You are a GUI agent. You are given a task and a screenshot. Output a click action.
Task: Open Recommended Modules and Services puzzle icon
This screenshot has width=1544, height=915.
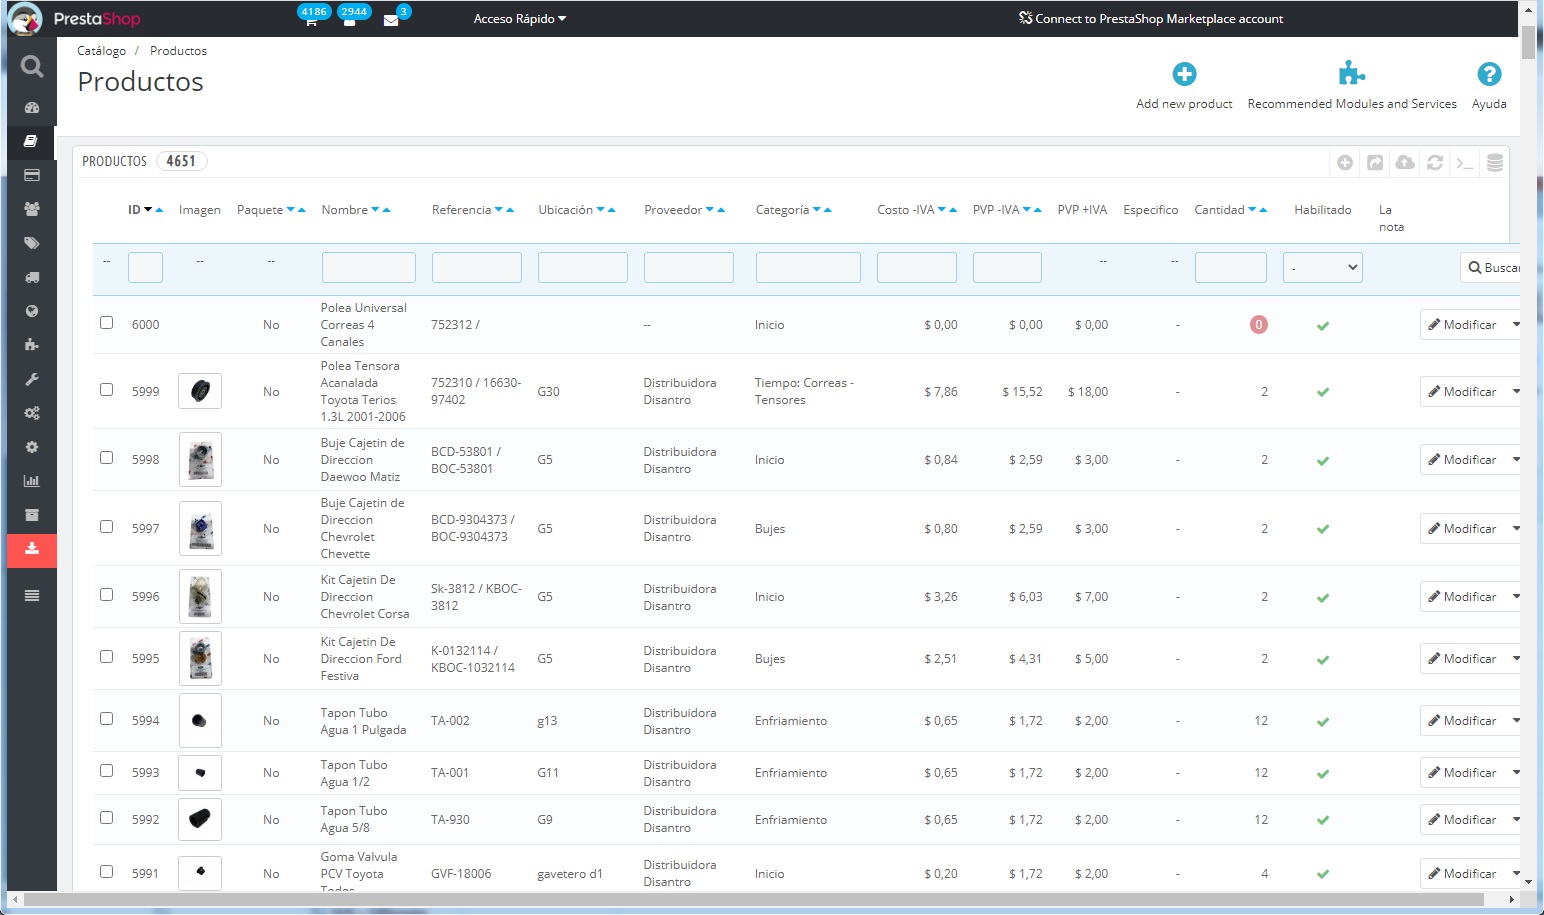click(1351, 73)
